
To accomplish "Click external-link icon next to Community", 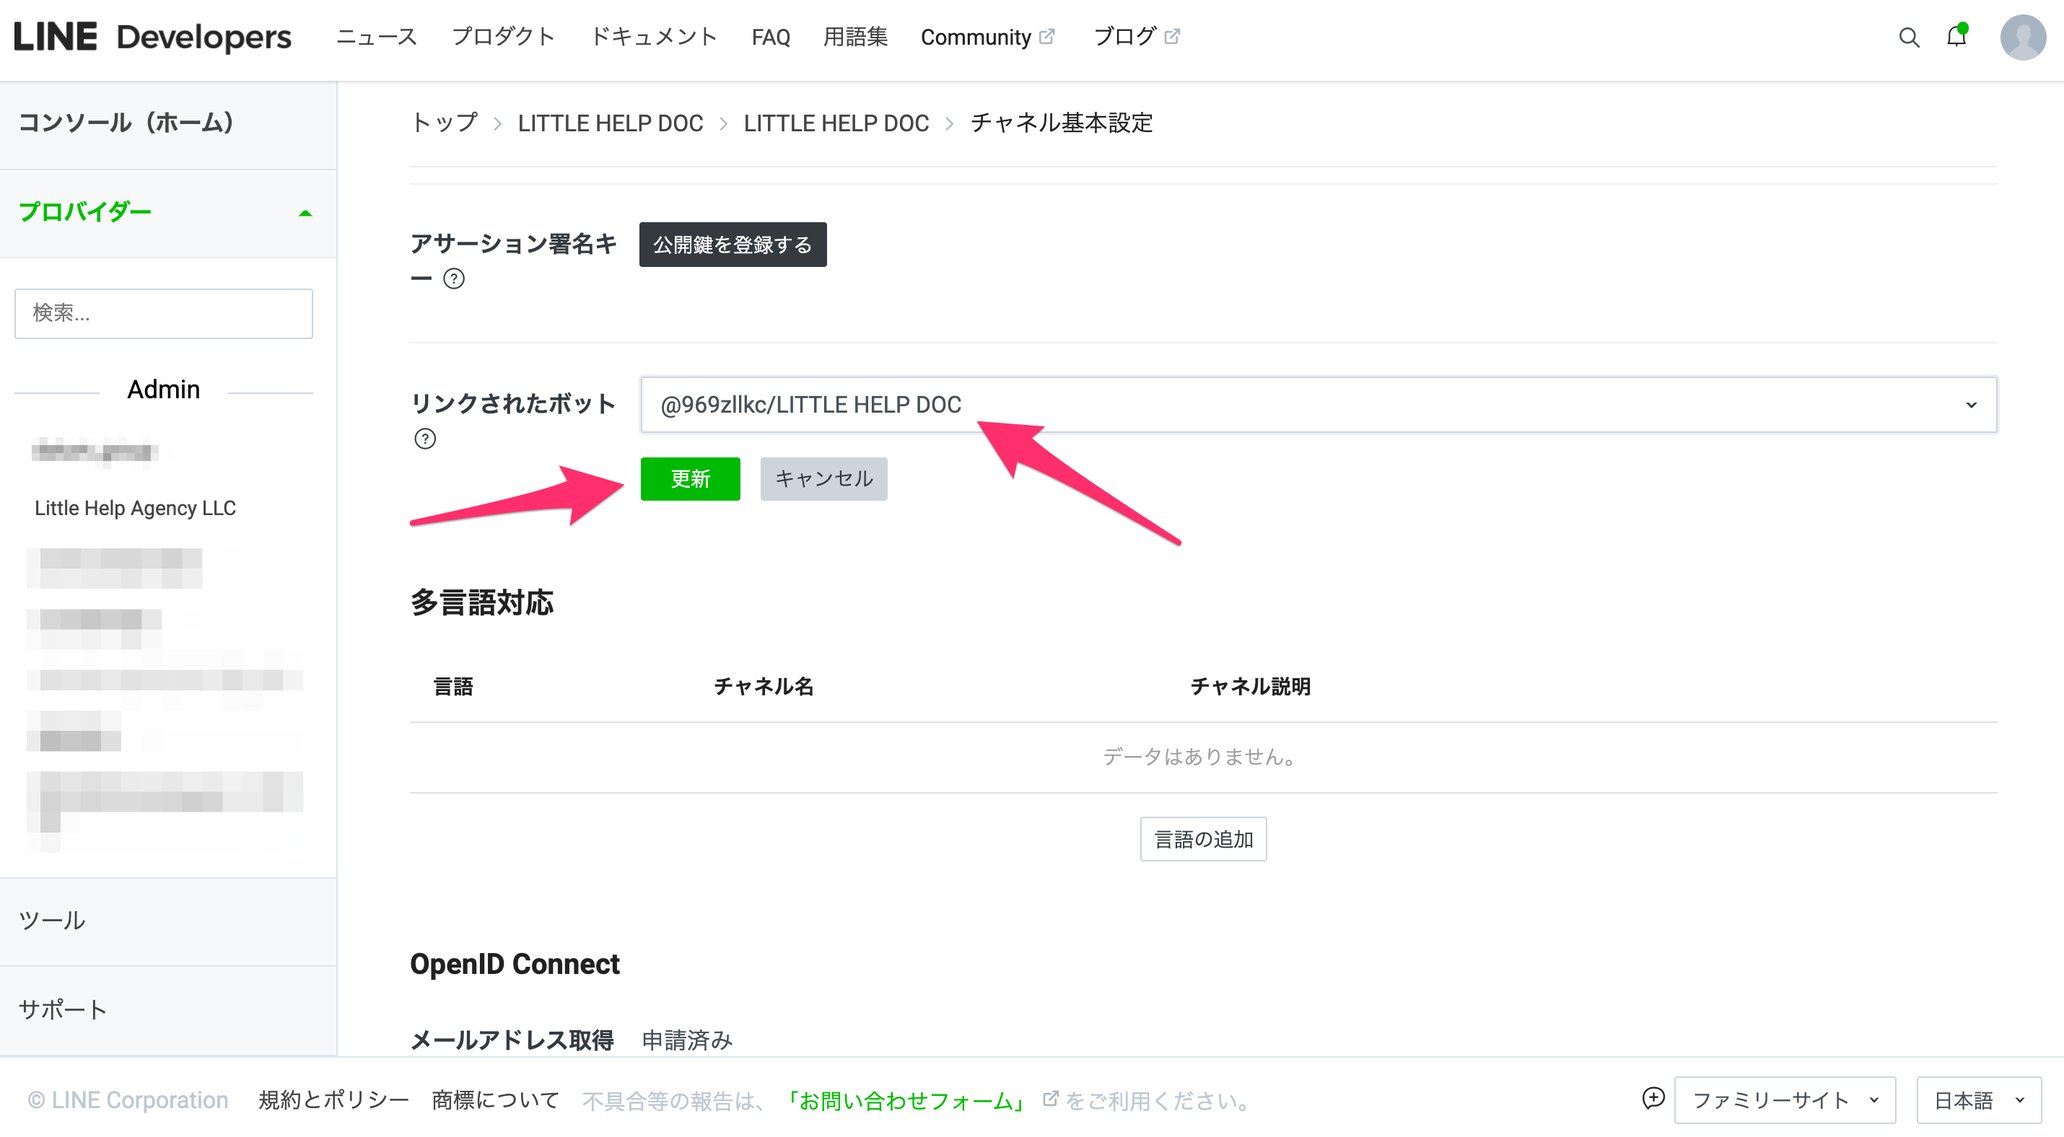I will (x=1049, y=36).
